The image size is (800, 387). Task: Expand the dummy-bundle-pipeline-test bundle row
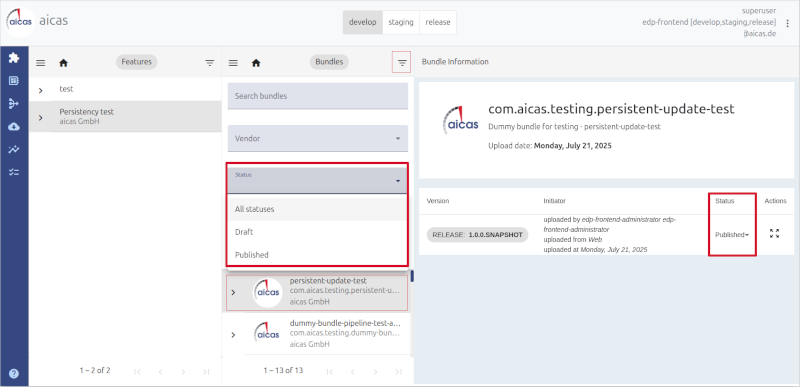233,334
